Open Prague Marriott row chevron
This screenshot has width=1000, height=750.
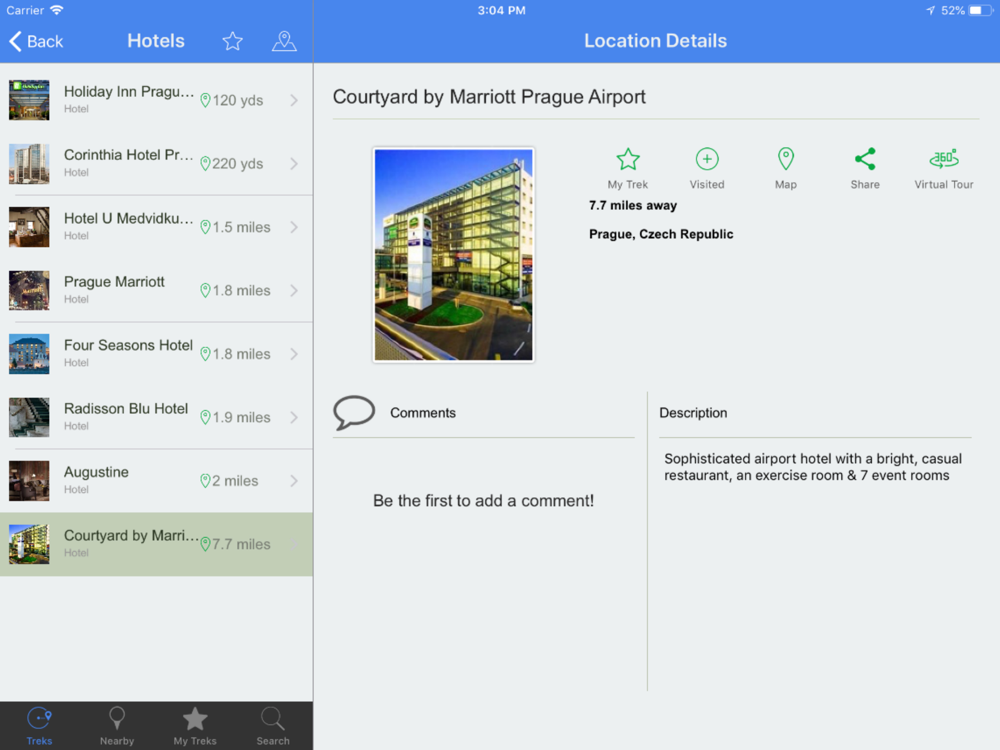[x=294, y=291]
